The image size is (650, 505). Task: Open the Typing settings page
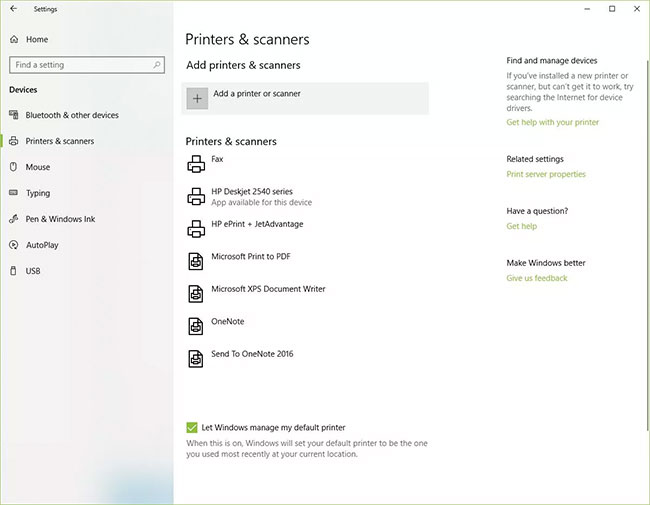click(x=38, y=193)
